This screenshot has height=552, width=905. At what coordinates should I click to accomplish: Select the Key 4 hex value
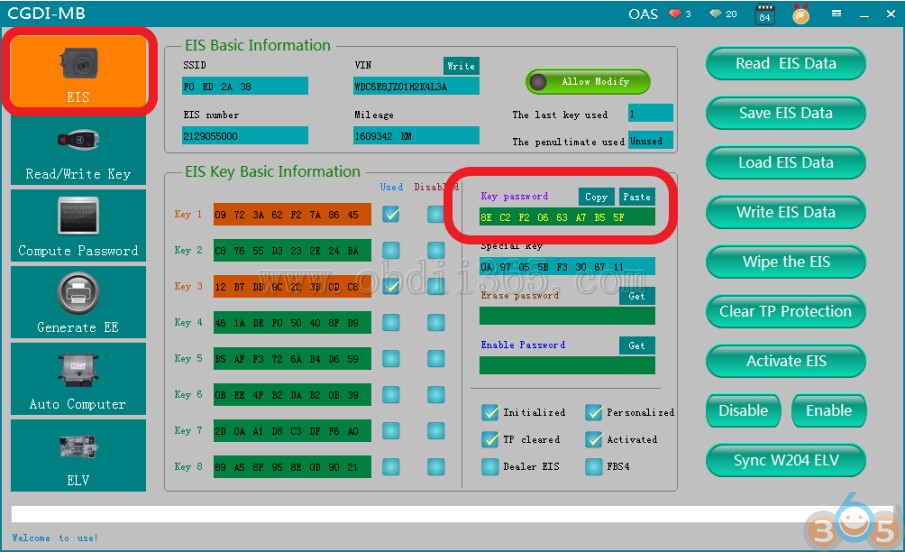pos(292,322)
